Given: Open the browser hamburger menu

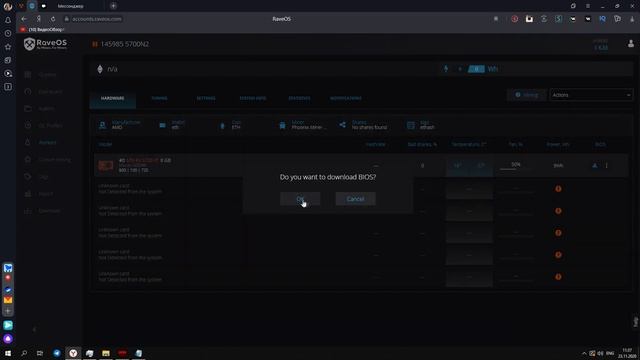Looking at the screenshot, I should 588,6.
